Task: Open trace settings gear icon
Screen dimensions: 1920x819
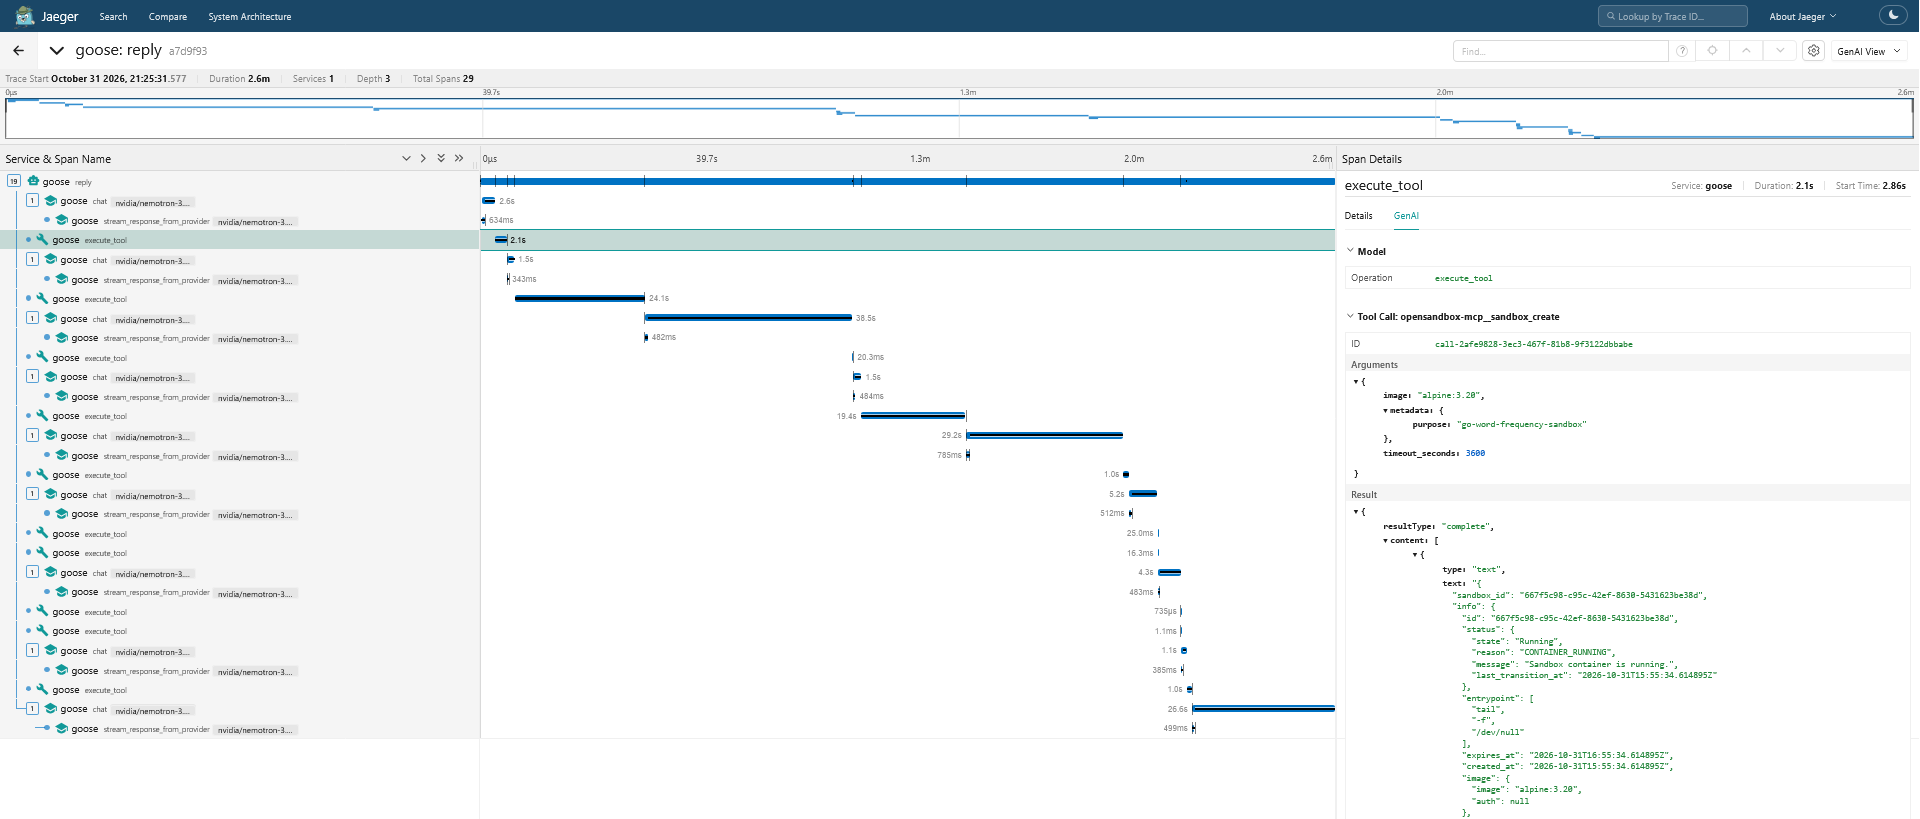Action: point(1813,51)
